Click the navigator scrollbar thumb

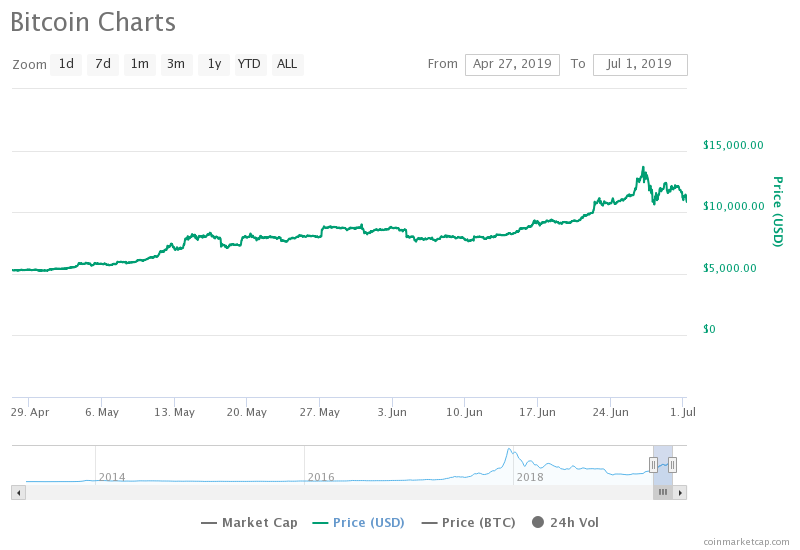click(x=662, y=492)
